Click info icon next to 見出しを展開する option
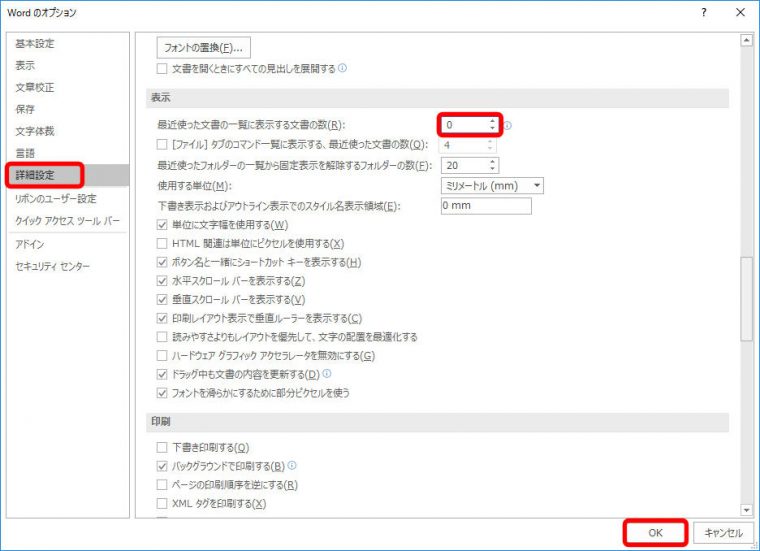 [342, 68]
